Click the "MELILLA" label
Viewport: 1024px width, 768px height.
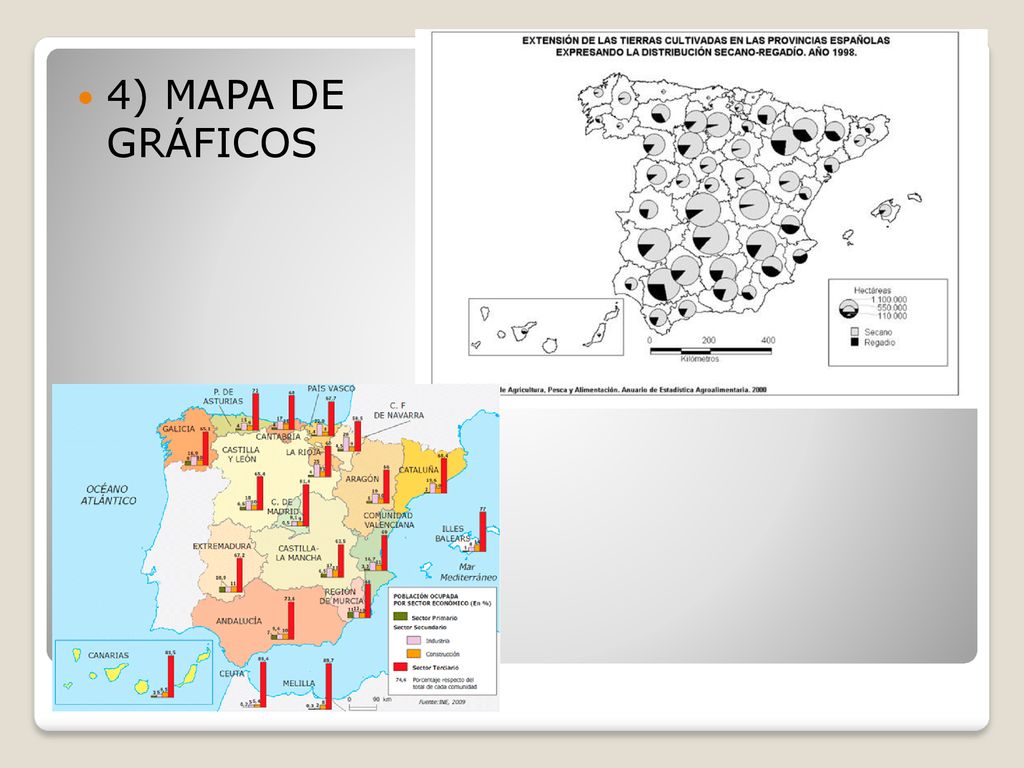point(298,683)
